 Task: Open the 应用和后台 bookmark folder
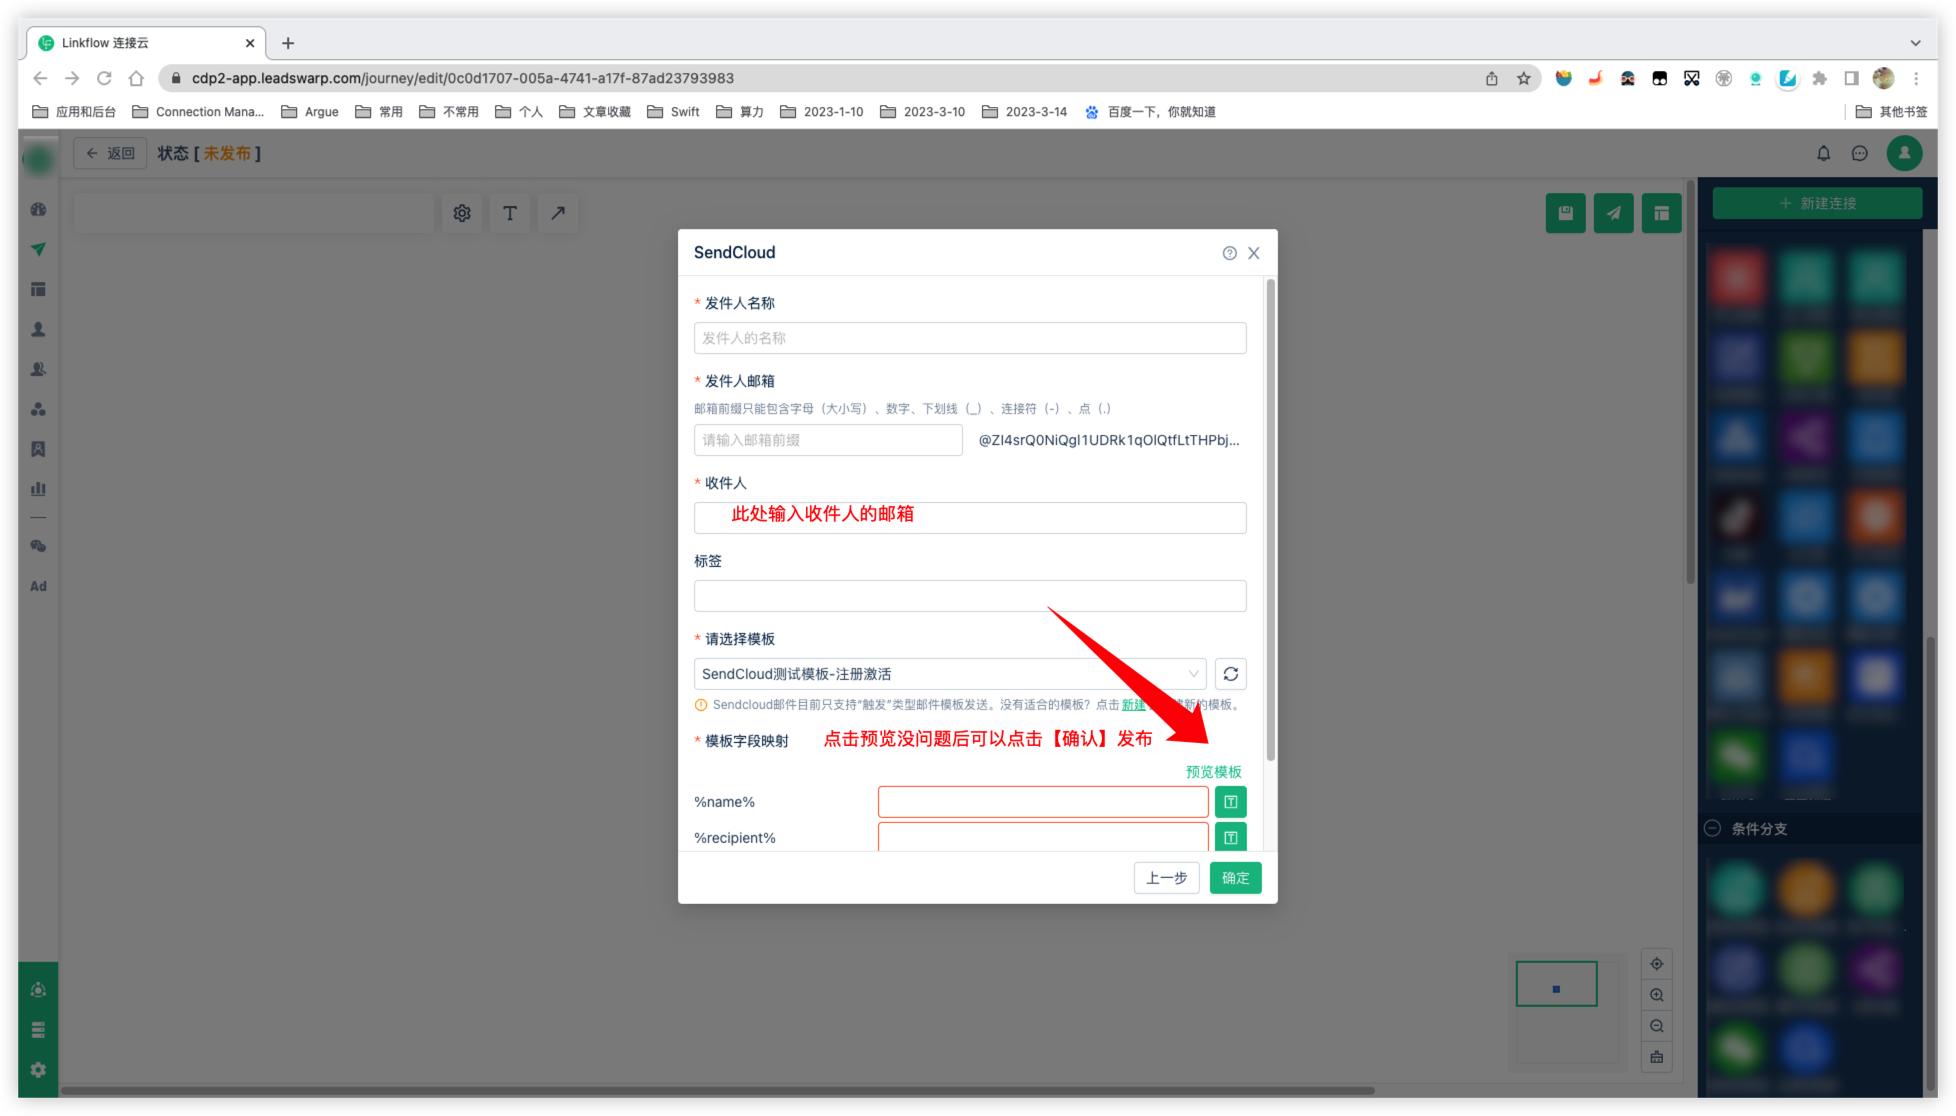pyautogui.click(x=74, y=112)
